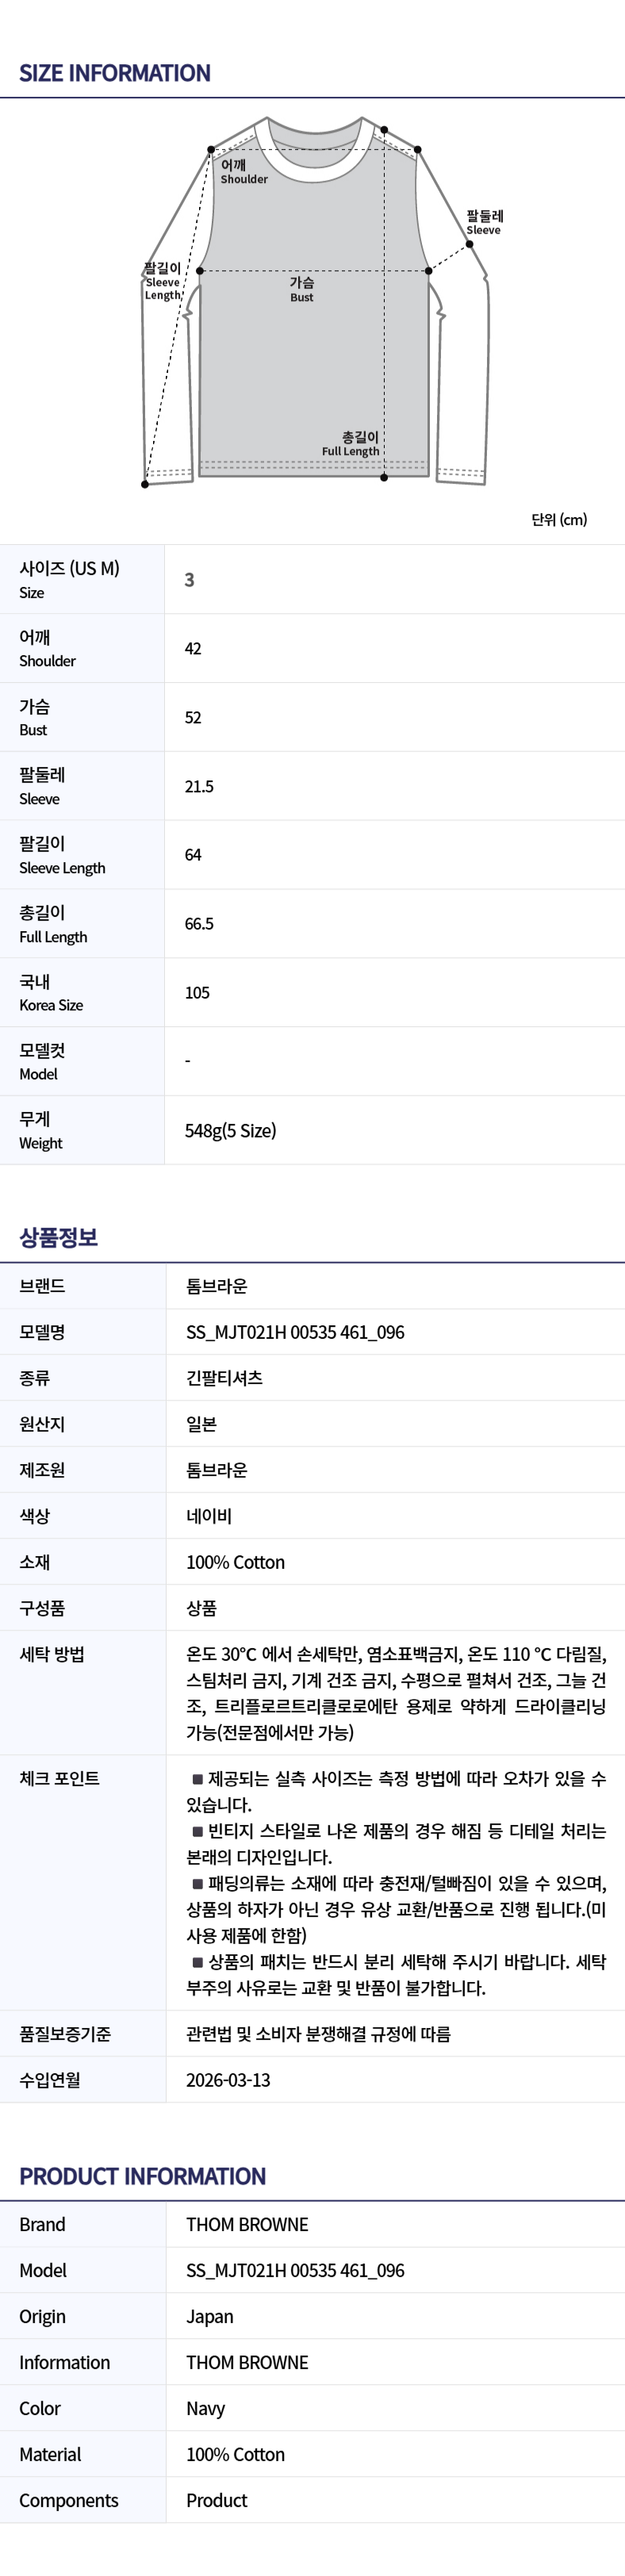Click the Navy color value
The width and height of the screenshot is (625, 2576).
[205, 2408]
